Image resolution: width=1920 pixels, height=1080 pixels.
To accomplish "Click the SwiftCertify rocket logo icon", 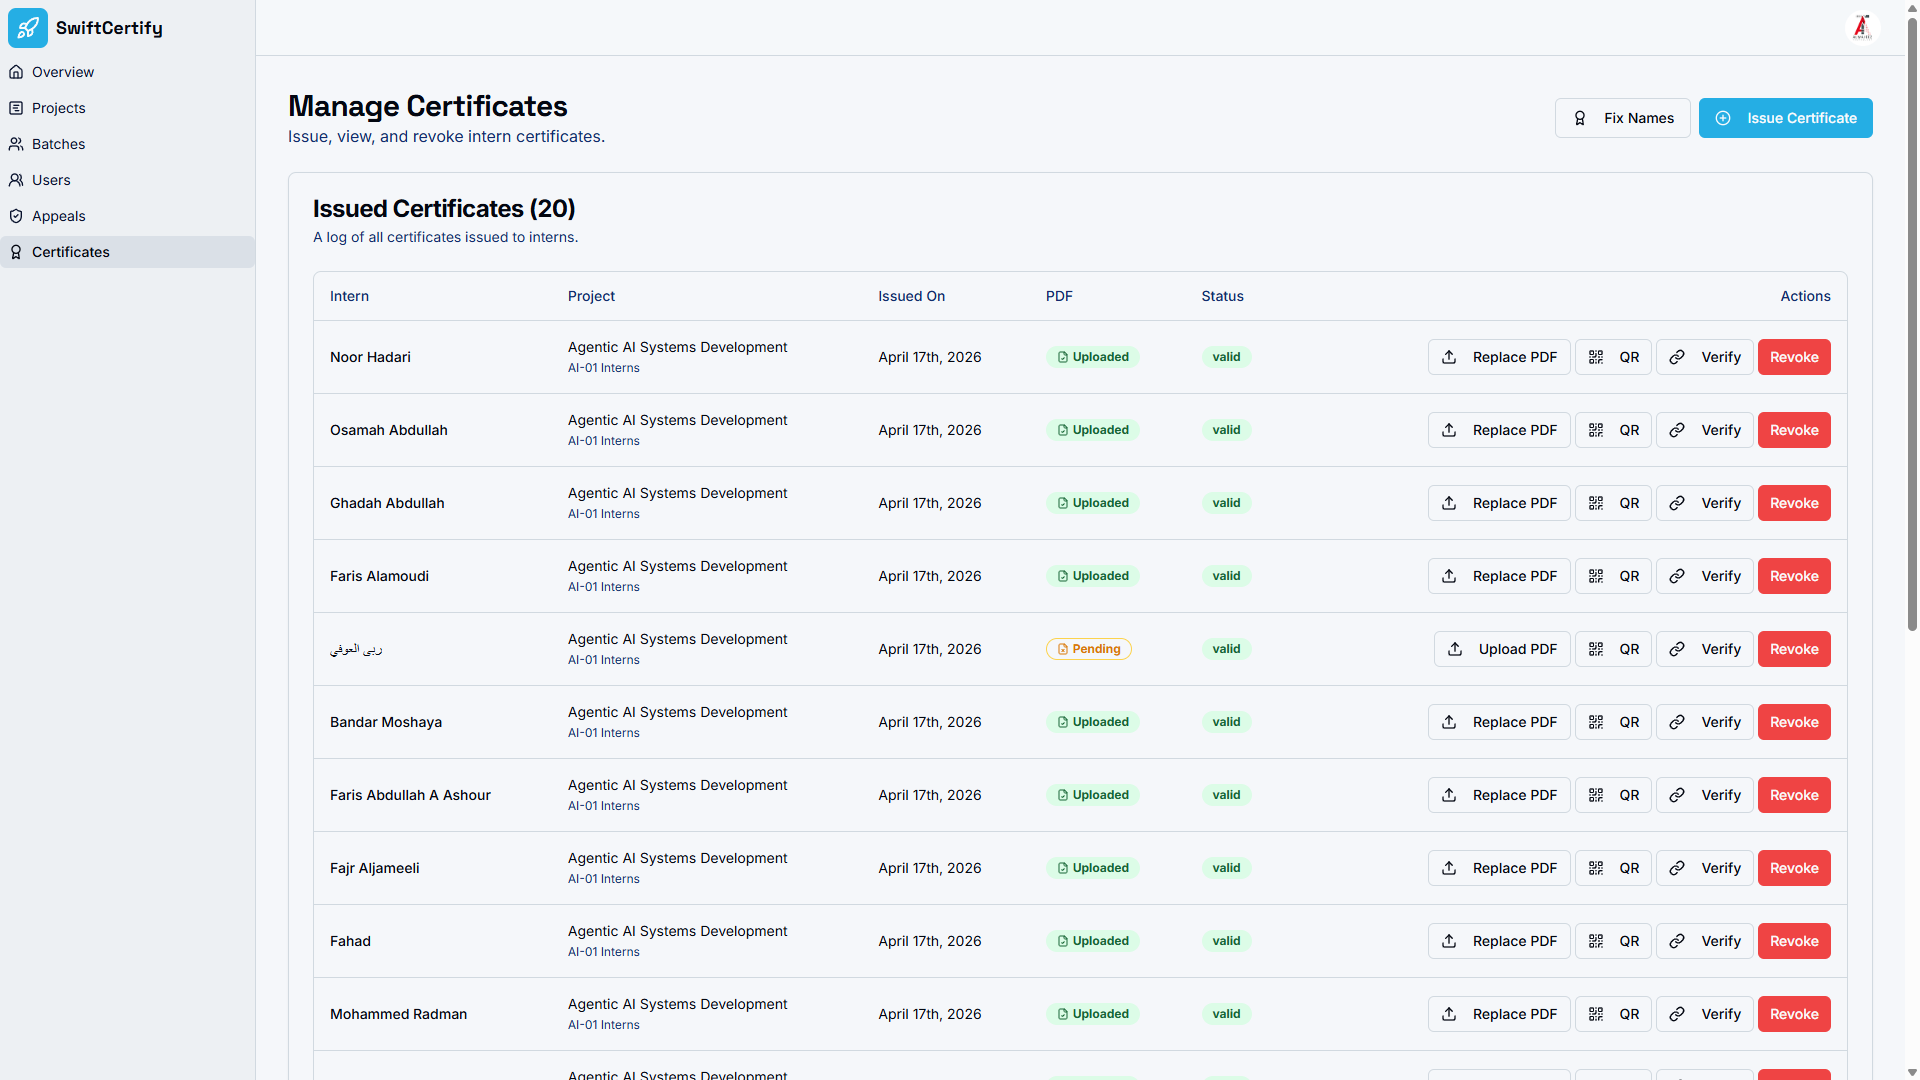I will pyautogui.click(x=28, y=28).
